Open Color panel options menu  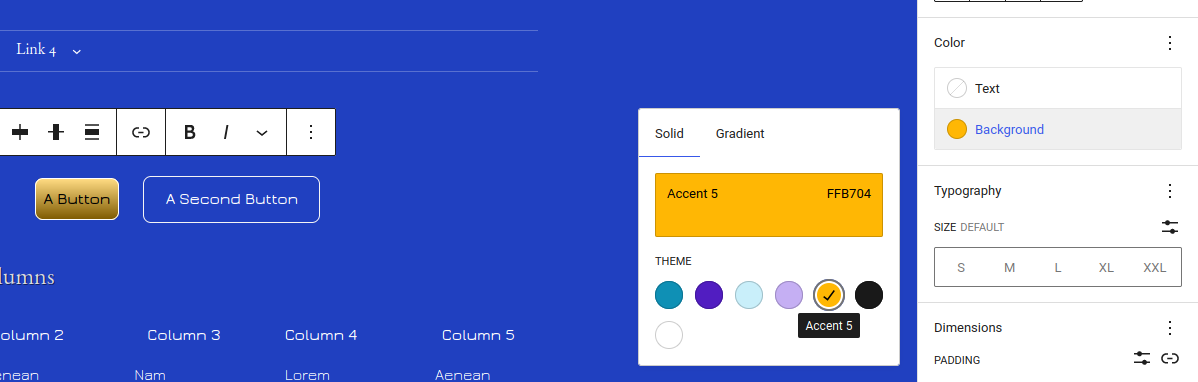(1169, 43)
